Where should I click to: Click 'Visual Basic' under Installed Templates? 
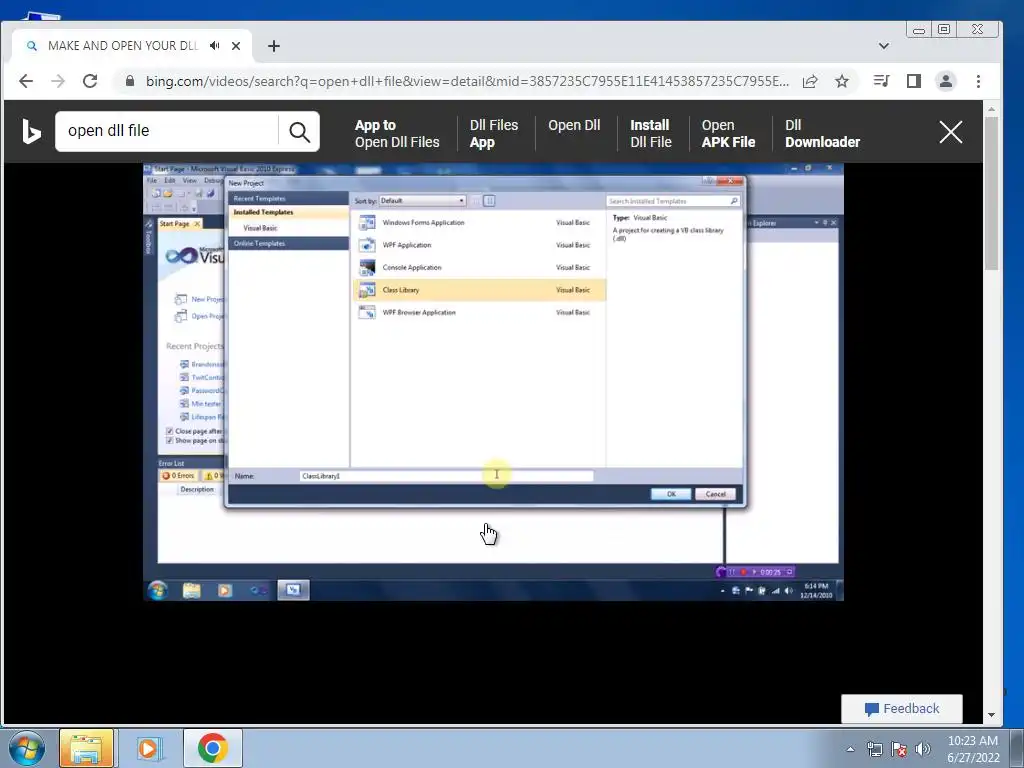(x=261, y=228)
